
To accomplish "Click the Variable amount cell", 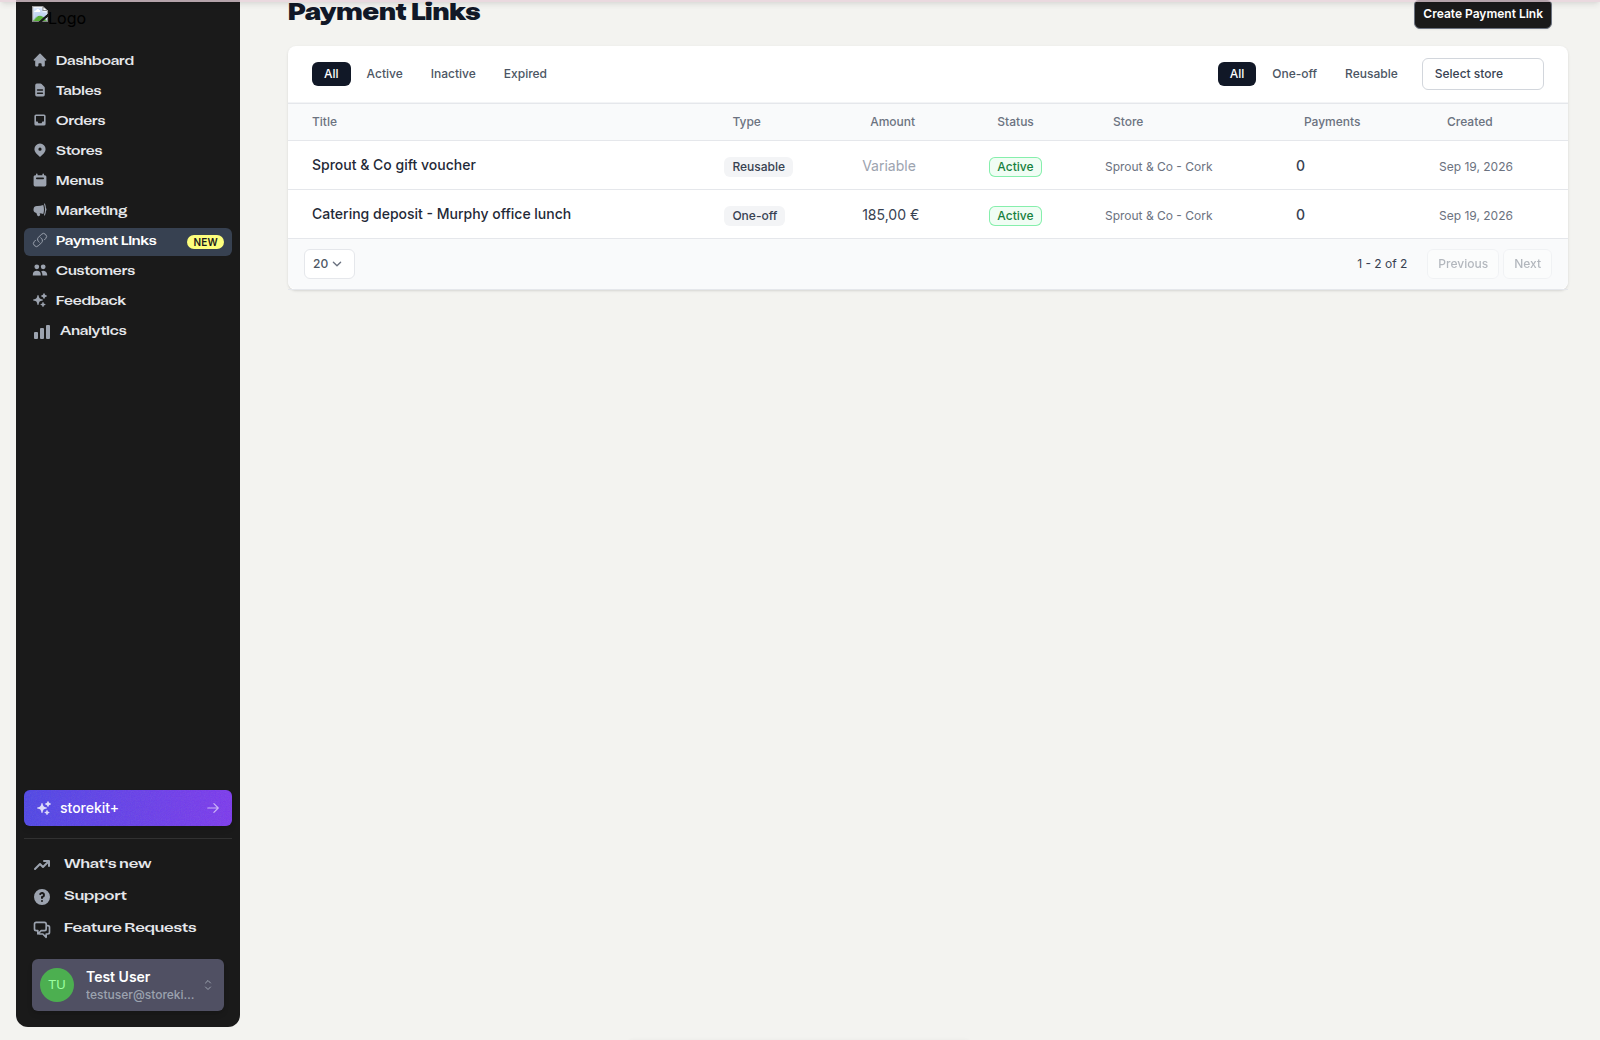I will click(x=889, y=166).
